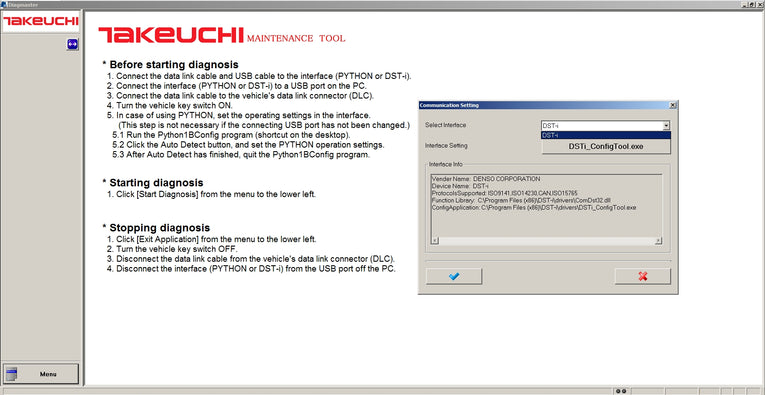Click the status bar connection indicator icon
The image size is (765, 395).
click(x=621, y=391)
